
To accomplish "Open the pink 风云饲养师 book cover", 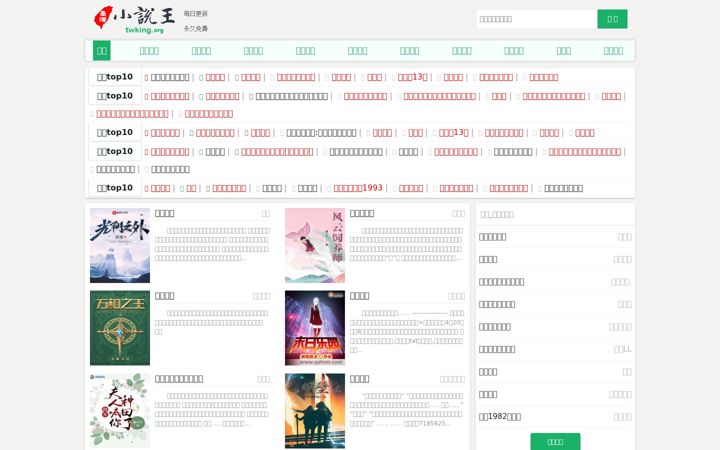I will tap(315, 246).
